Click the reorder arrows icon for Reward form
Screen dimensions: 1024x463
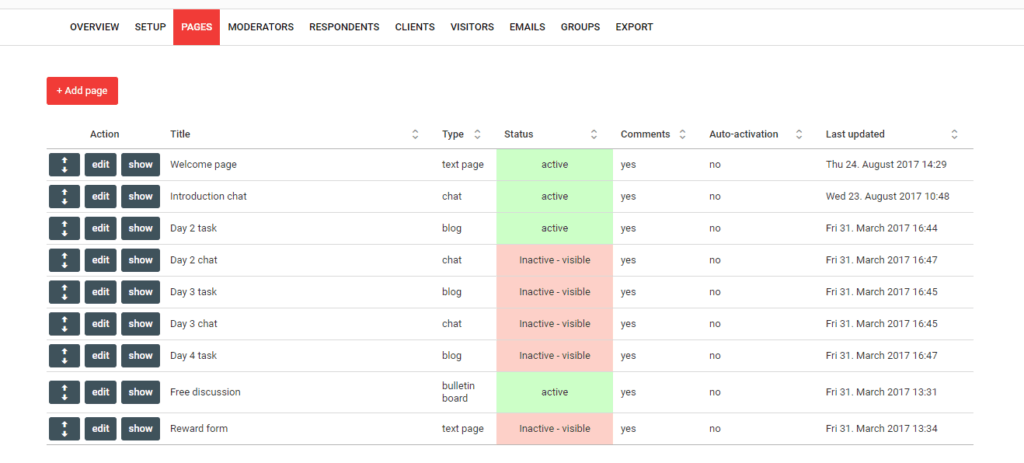[x=64, y=429]
